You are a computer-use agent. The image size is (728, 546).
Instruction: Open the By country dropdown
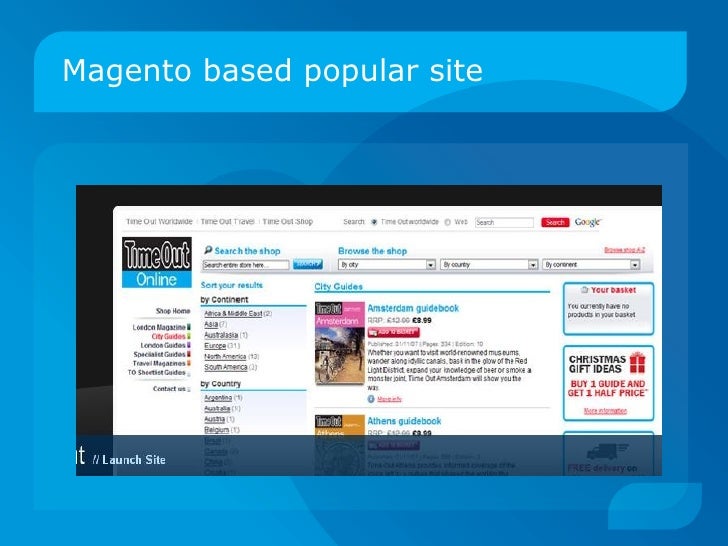point(488,265)
